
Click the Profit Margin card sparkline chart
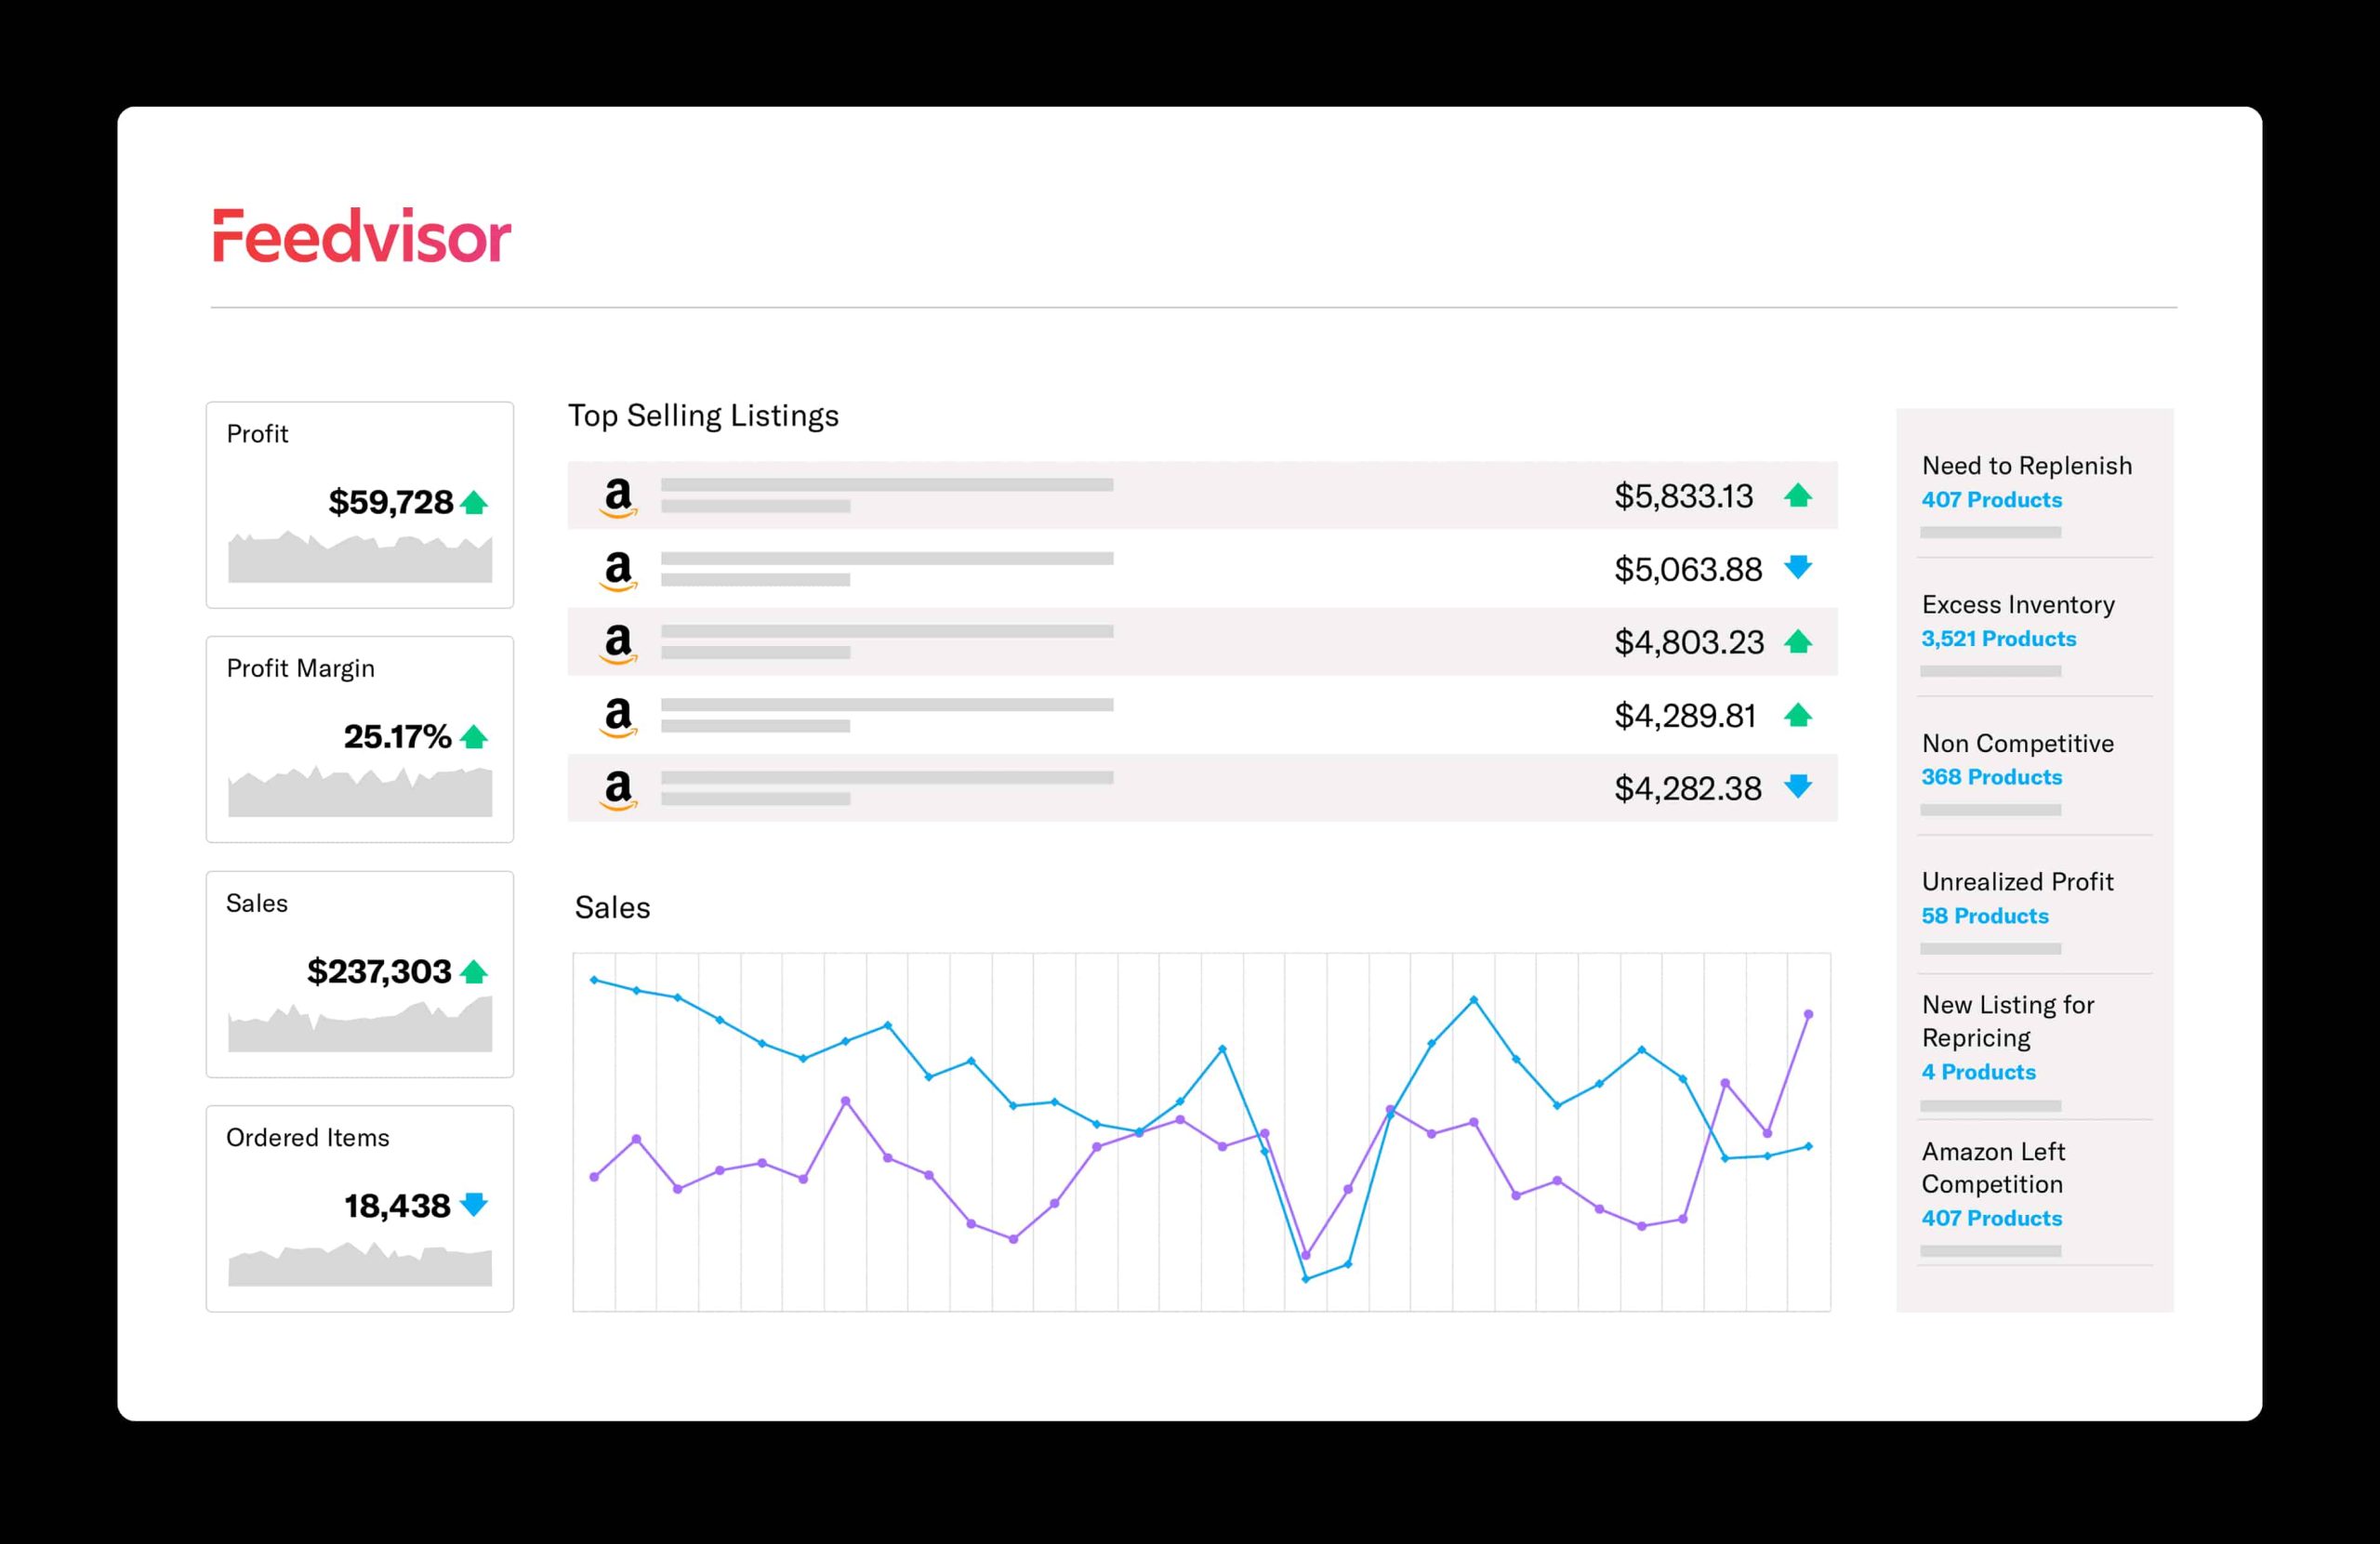click(360, 791)
